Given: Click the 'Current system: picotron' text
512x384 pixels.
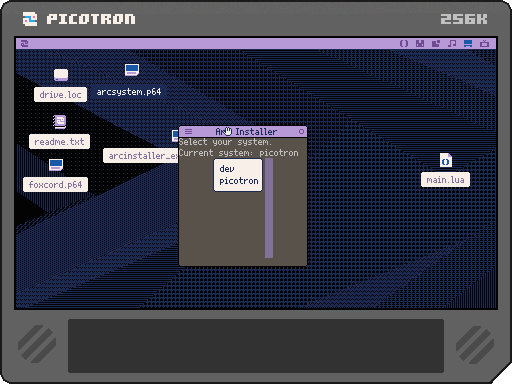Looking at the screenshot, I should pos(239,153).
